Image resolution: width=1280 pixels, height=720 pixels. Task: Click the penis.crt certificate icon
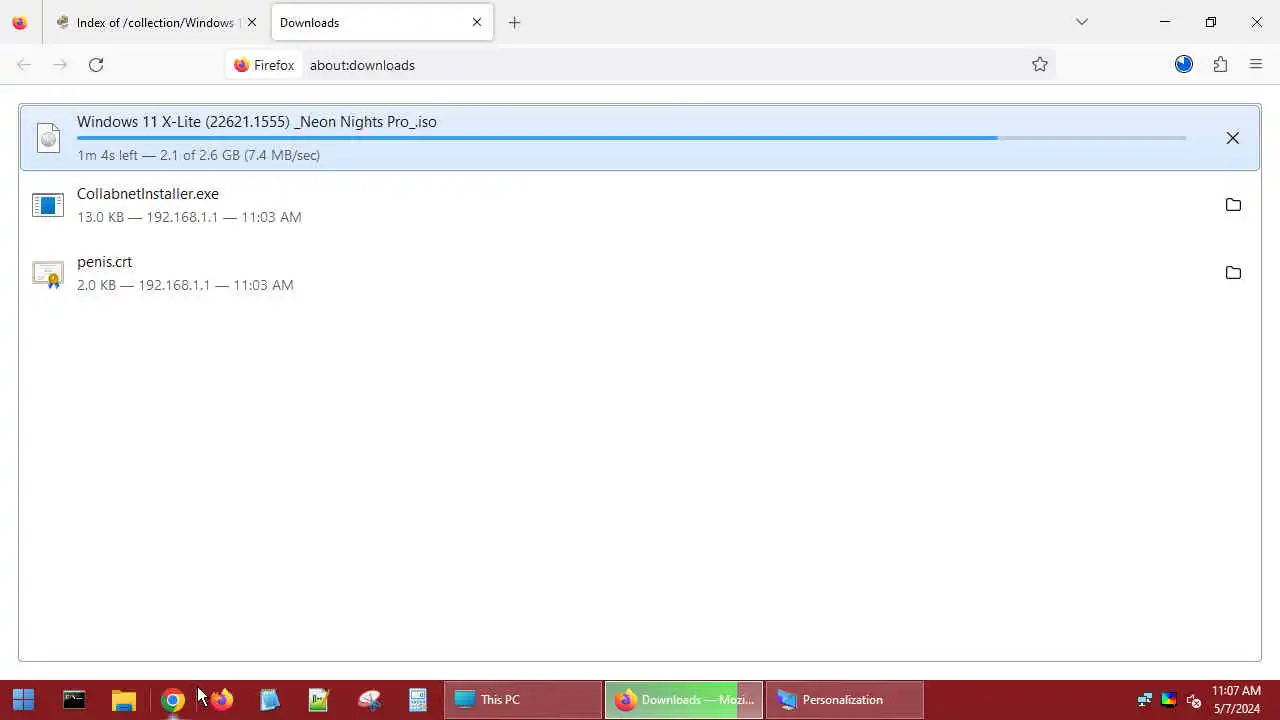click(48, 273)
